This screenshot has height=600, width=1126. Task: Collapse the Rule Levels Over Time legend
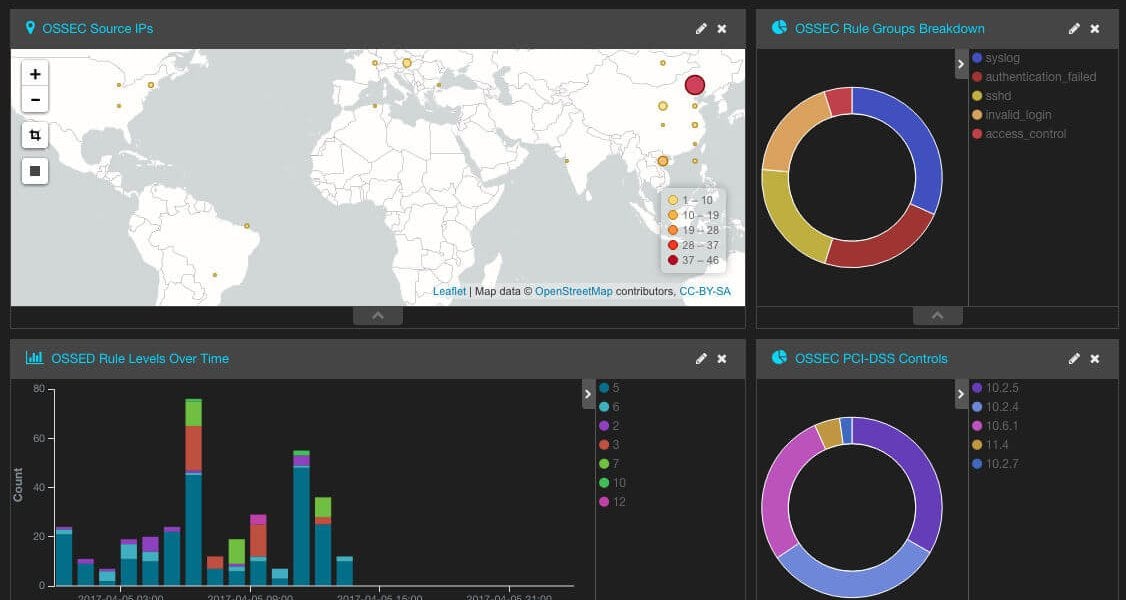(588, 394)
